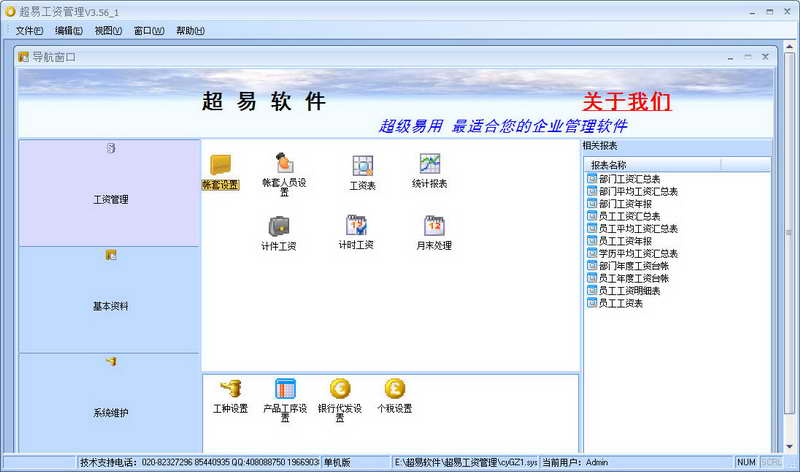The height and width of the screenshot is (472, 800).
Task: Click the 导航窗口 title icon
Action: pyautogui.click(x=23, y=57)
